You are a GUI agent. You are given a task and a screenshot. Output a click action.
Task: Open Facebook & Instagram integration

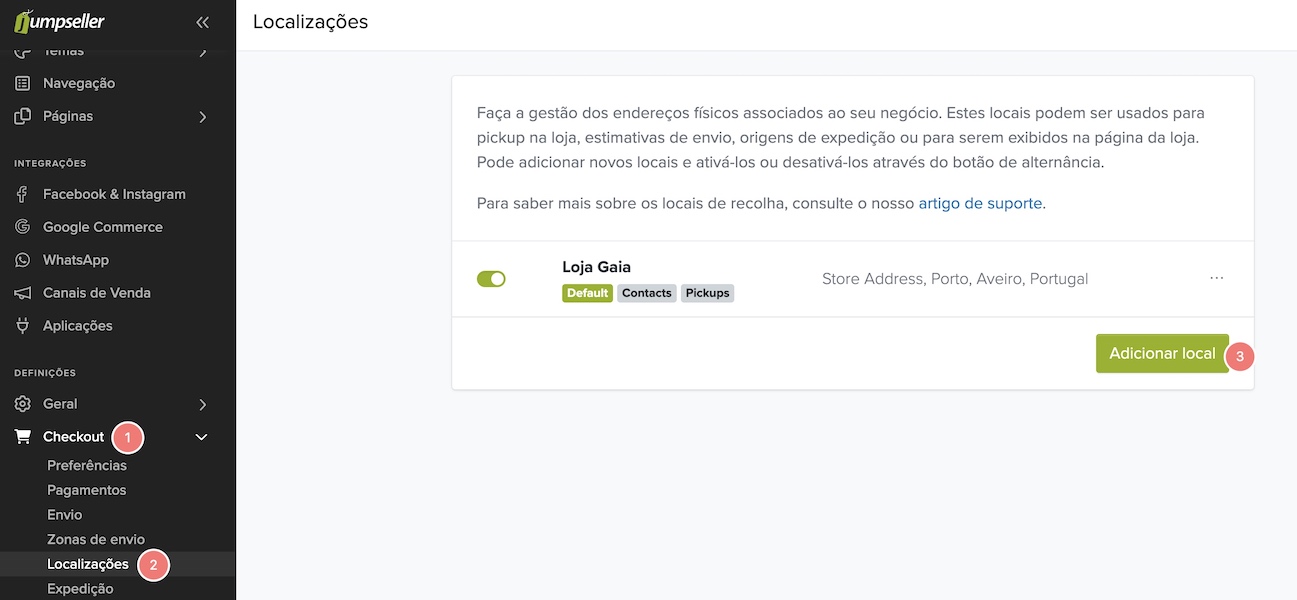[x=114, y=194]
